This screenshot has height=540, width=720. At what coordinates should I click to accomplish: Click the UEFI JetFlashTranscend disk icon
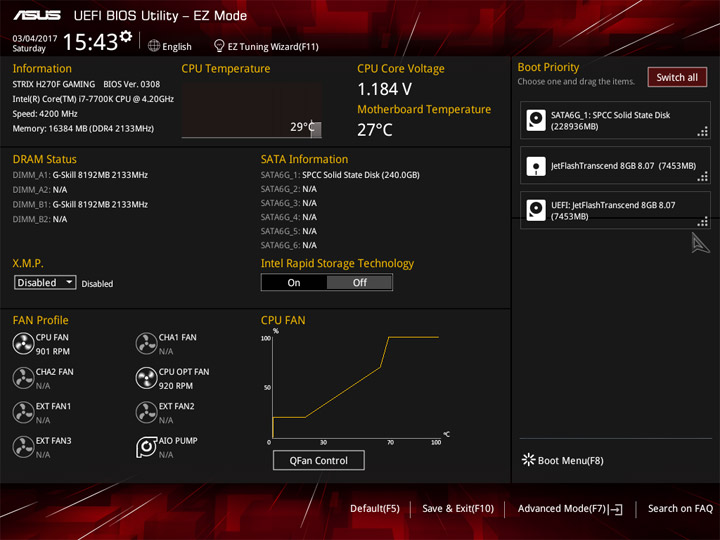pyautogui.click(x=536, y=210)
